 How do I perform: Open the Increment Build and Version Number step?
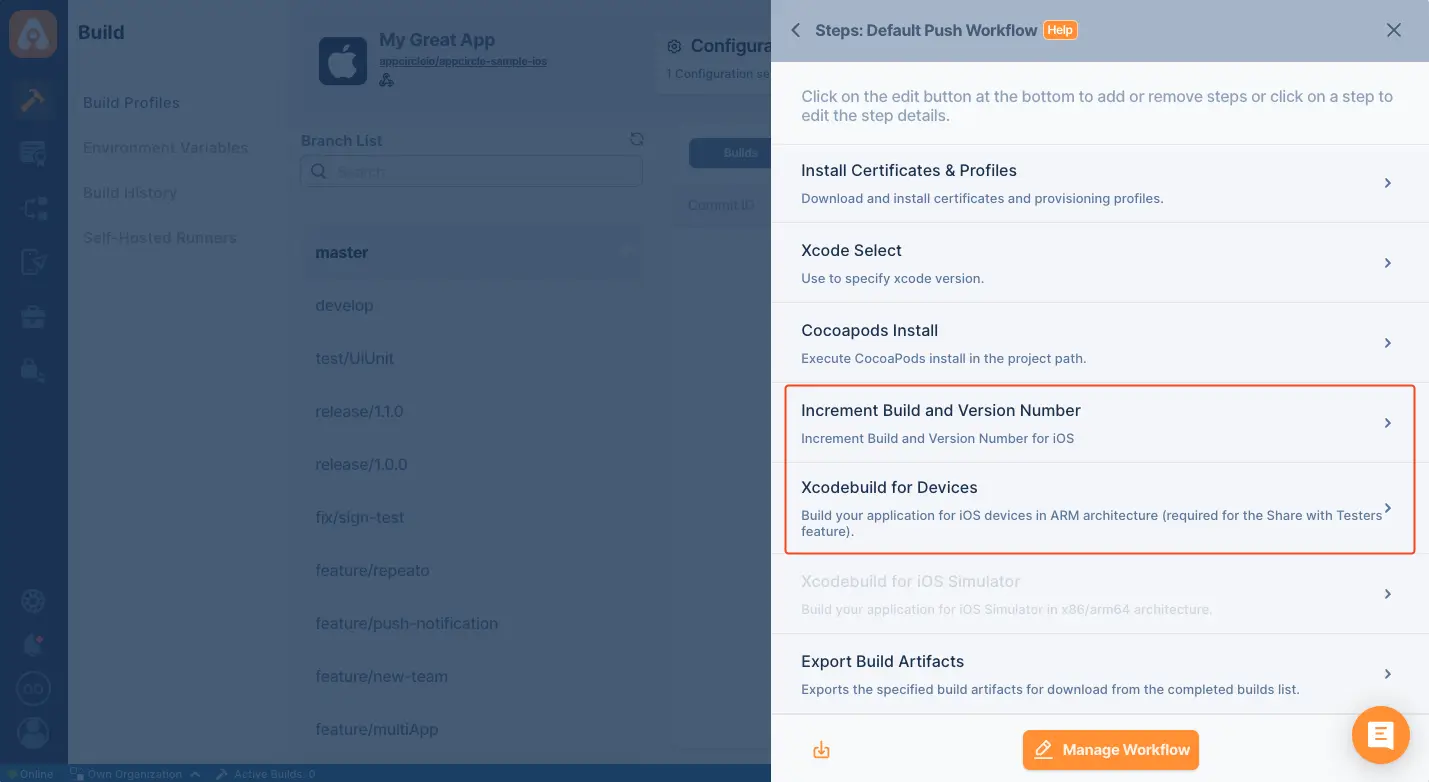tap(1100, 423)
